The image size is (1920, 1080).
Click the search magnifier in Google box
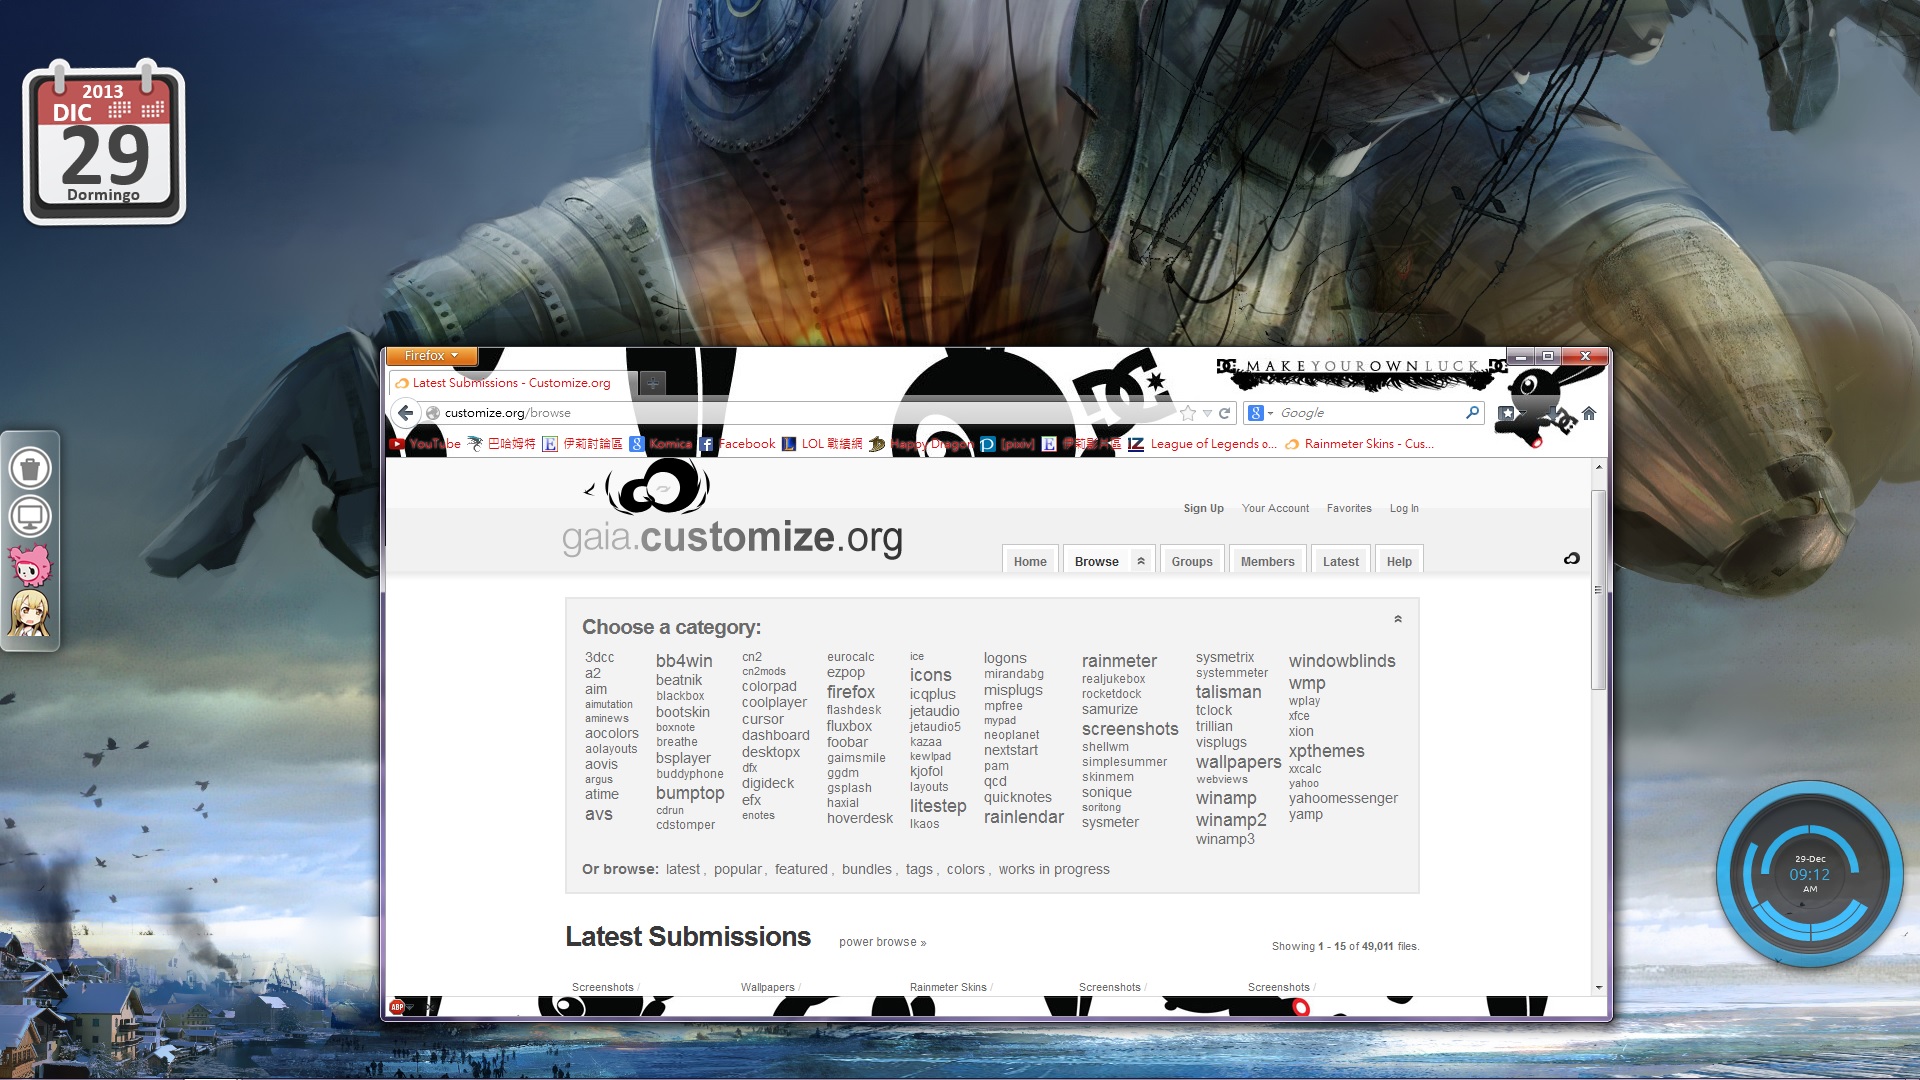point(1472,412)
